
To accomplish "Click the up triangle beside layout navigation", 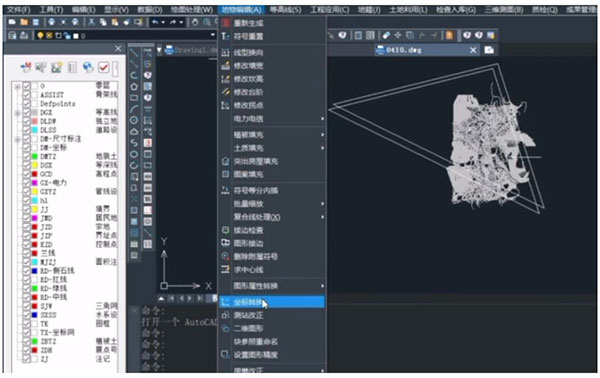I will (161, 298).
